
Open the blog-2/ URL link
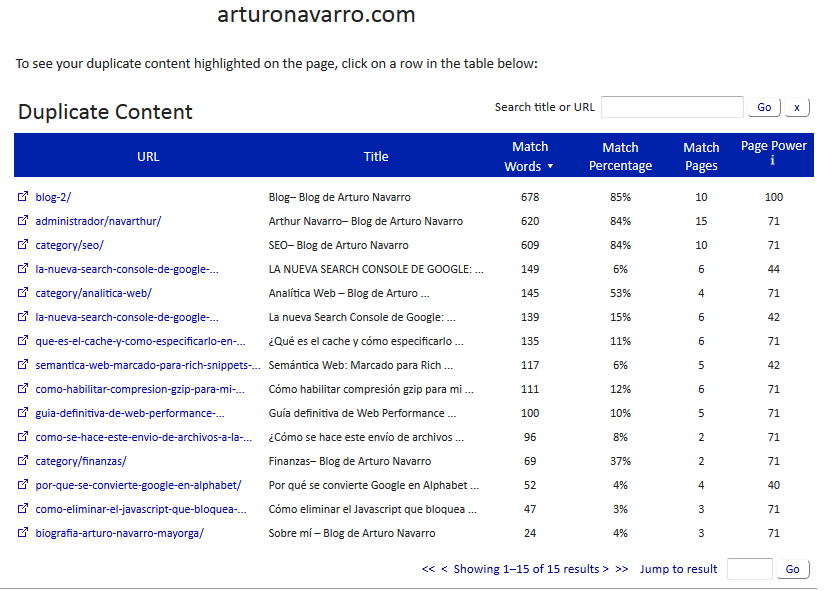pos(53,197)
